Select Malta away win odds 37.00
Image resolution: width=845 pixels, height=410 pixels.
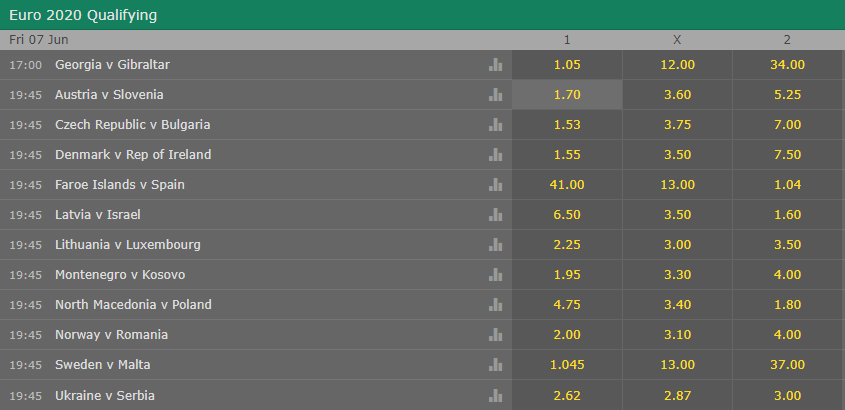[787, 365]
